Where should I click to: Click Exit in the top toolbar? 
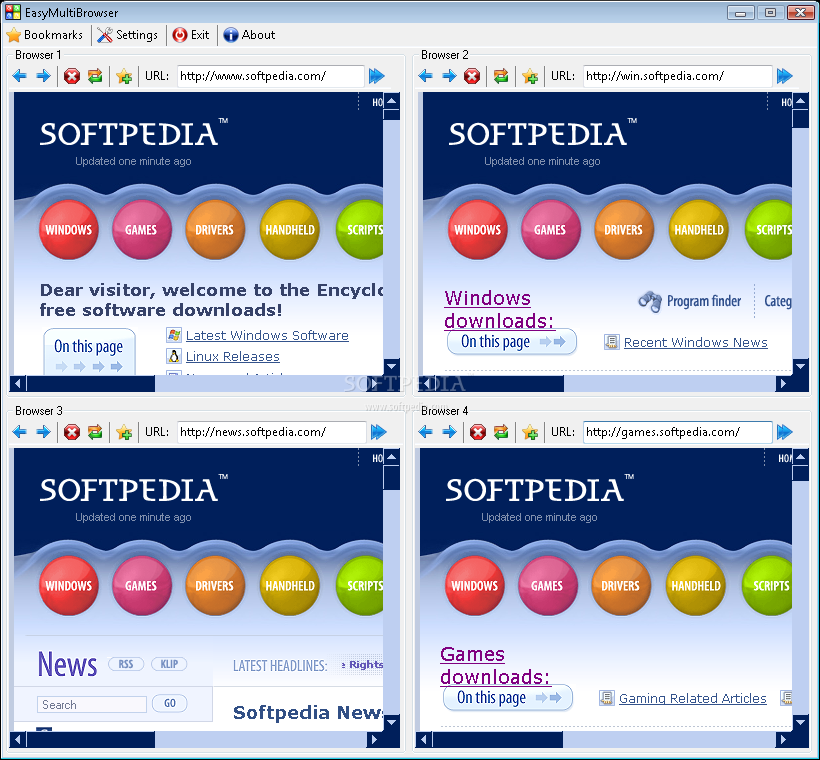(x=191, y=35)
